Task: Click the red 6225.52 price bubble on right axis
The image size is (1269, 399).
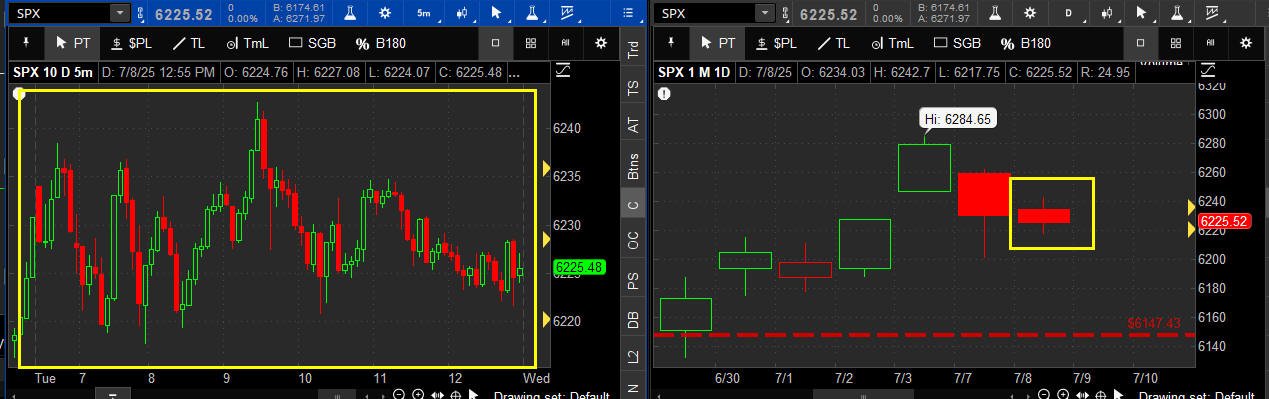Action: (x=1224, y=221)
